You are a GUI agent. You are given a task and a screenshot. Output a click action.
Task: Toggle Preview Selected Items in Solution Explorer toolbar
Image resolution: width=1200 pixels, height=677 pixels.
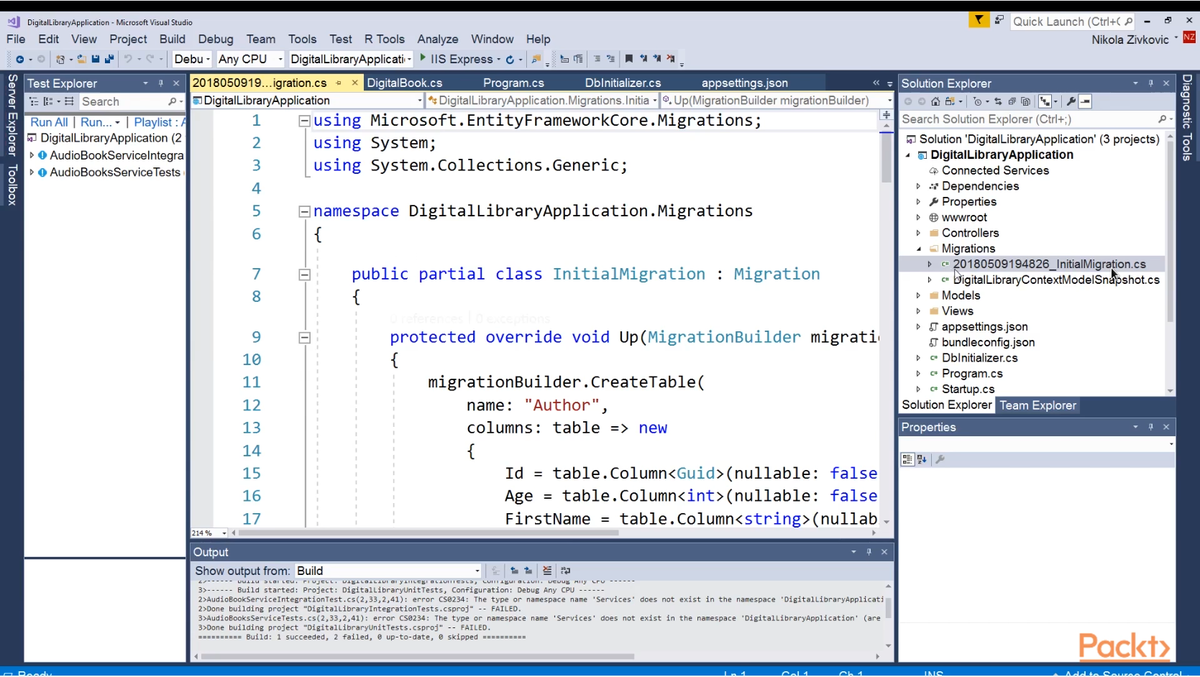coord(1085,101)
